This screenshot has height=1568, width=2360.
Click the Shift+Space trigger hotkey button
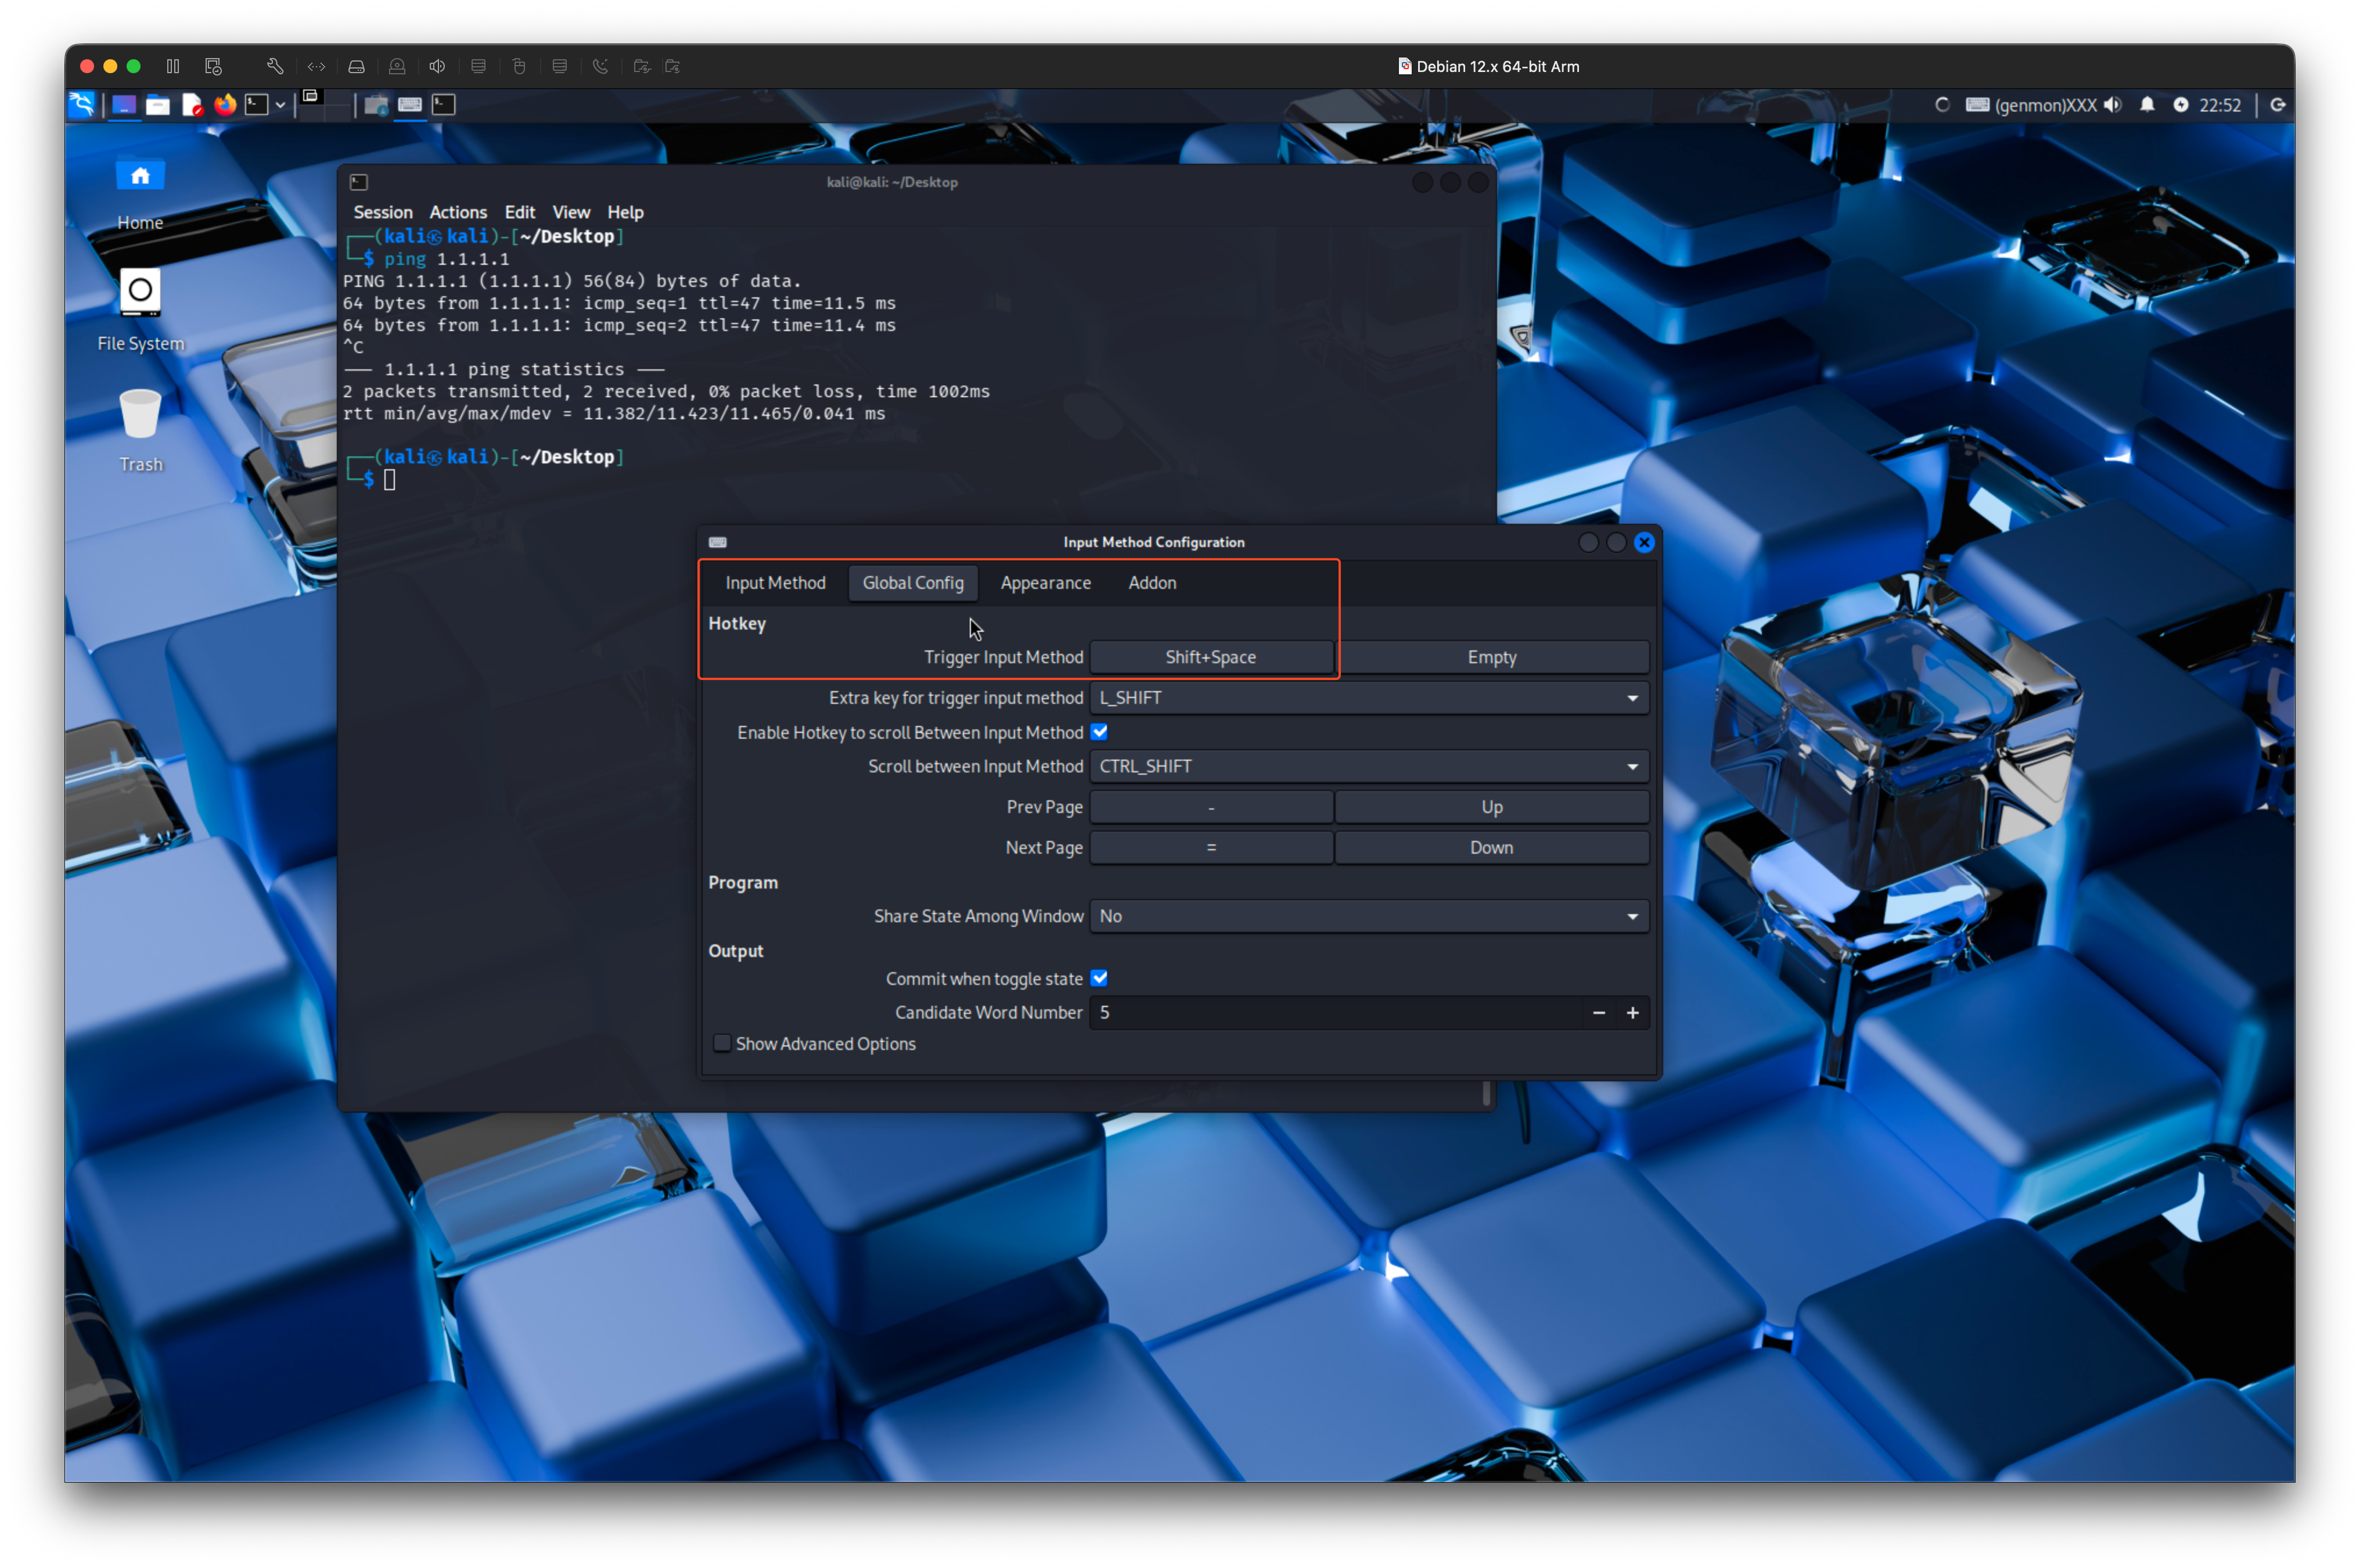(1210, 657)
